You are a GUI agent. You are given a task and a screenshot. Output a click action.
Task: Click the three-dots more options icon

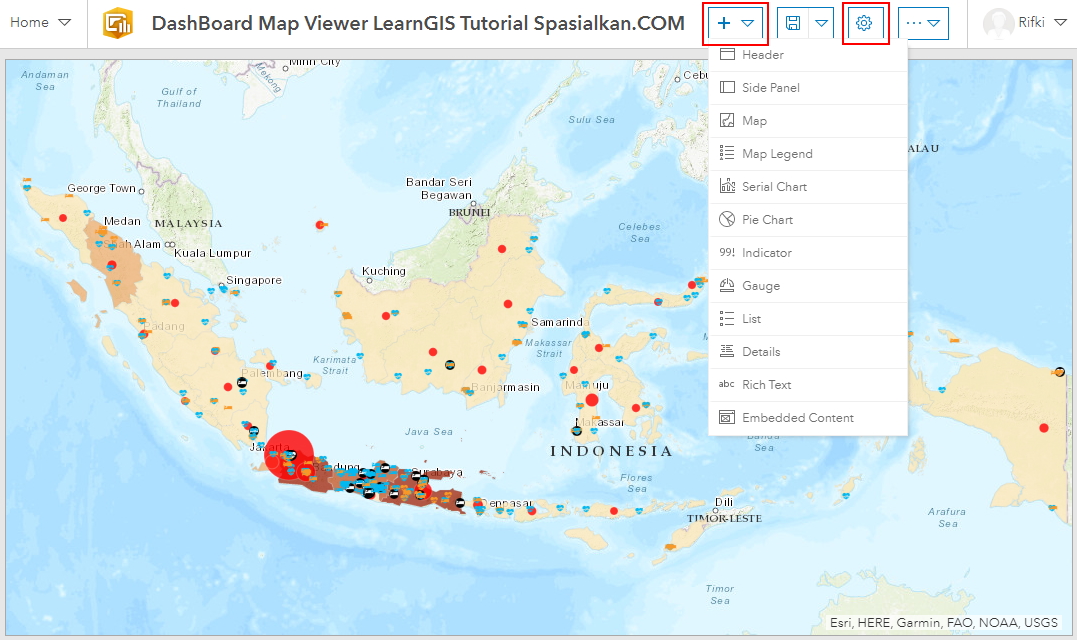pos(914,23)
